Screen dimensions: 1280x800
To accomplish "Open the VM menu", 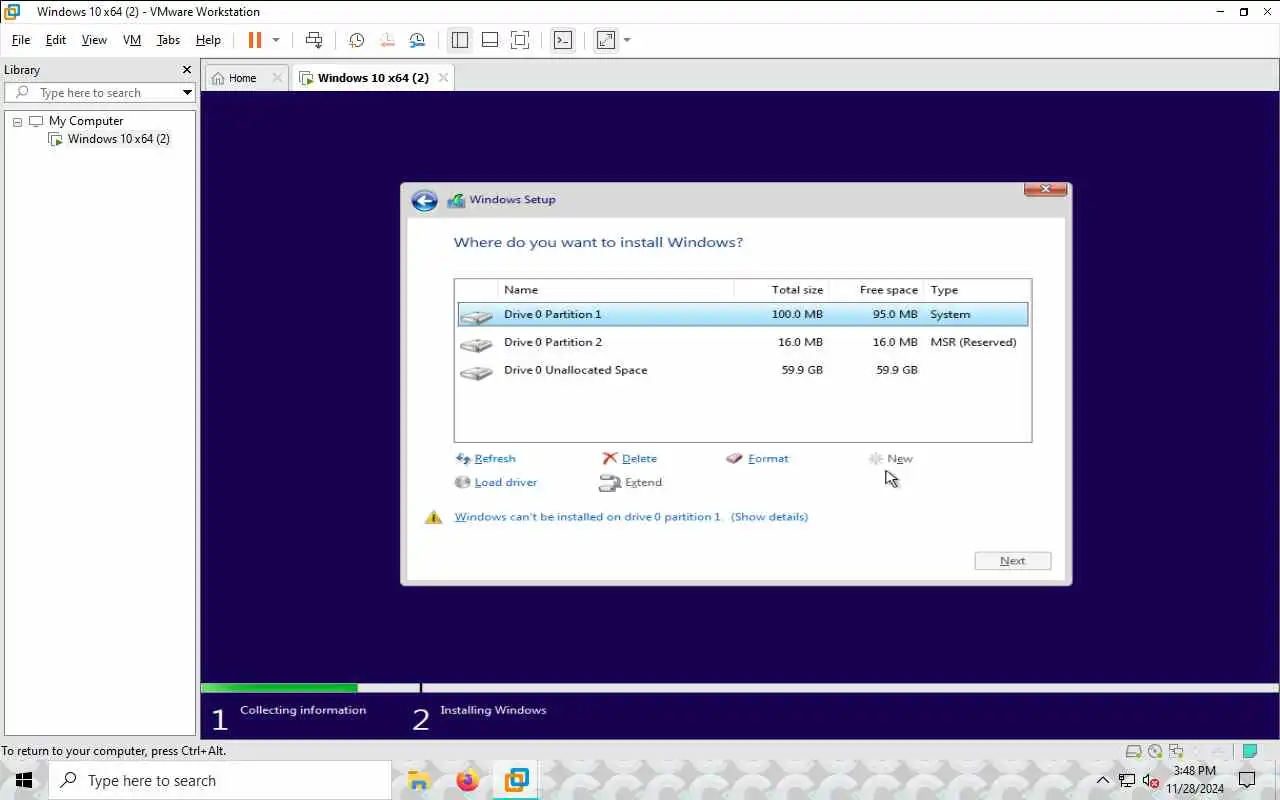I will pos(132,40).
